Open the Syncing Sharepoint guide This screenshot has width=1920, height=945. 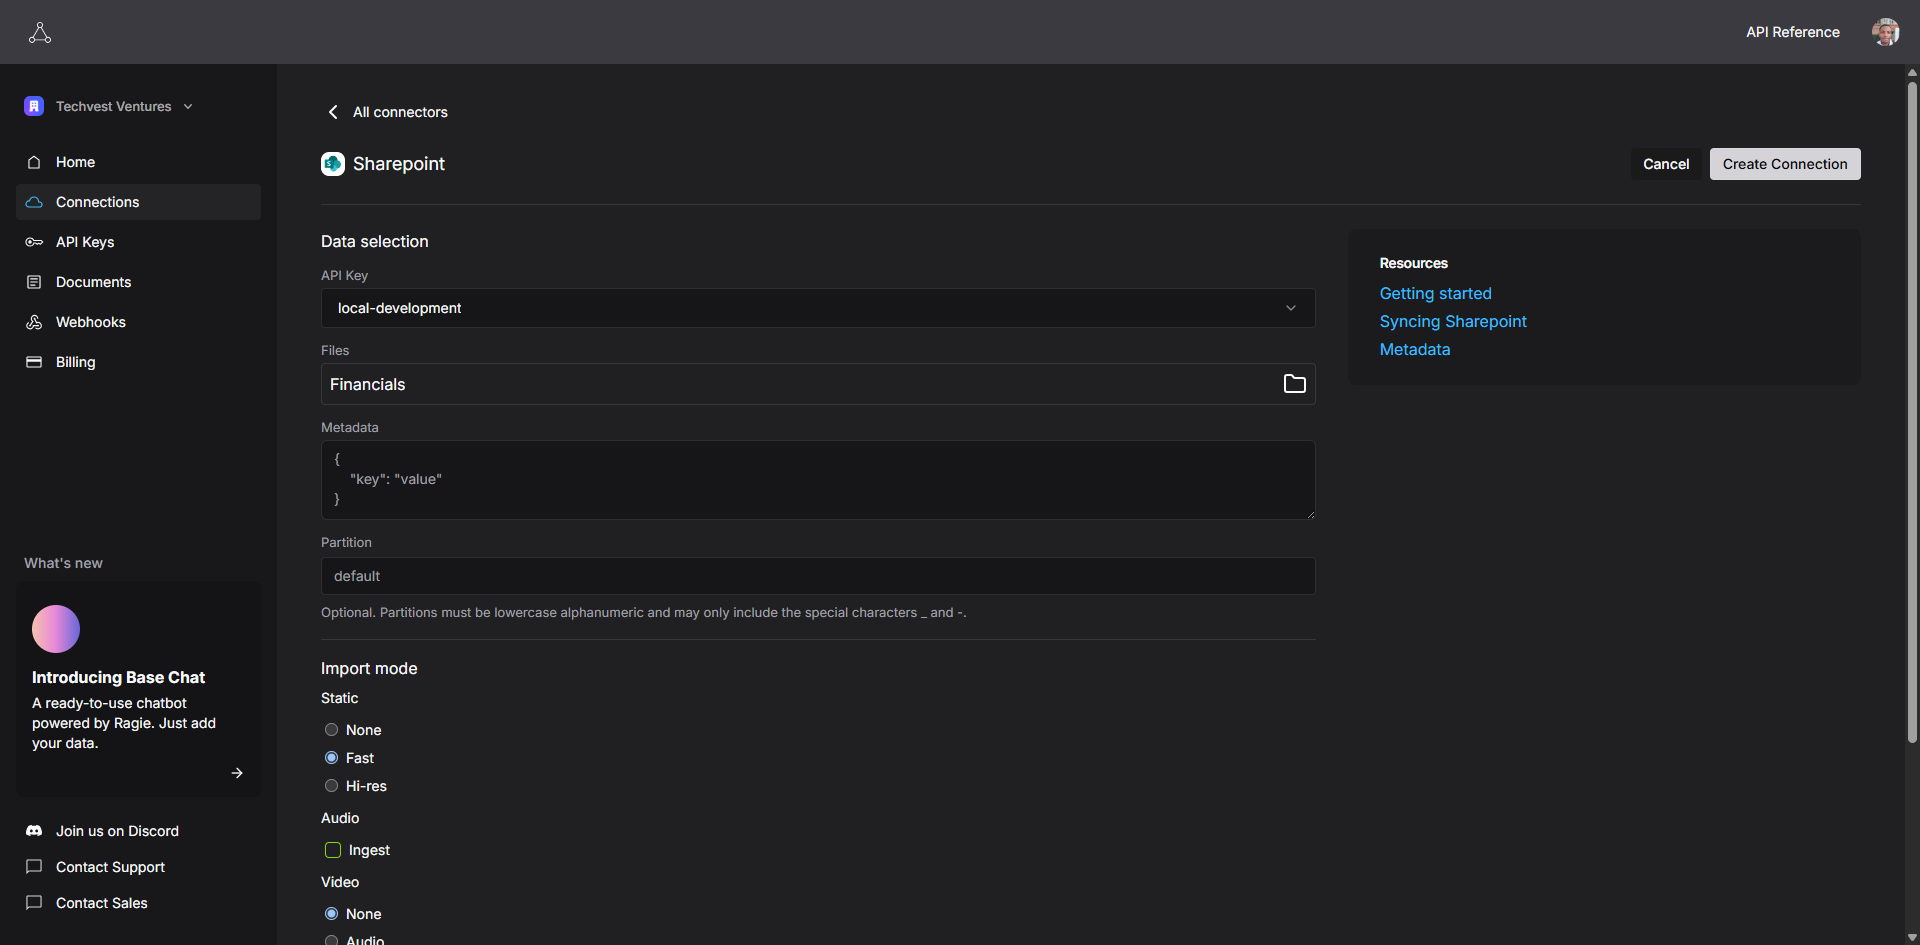tap(1453, 321)
